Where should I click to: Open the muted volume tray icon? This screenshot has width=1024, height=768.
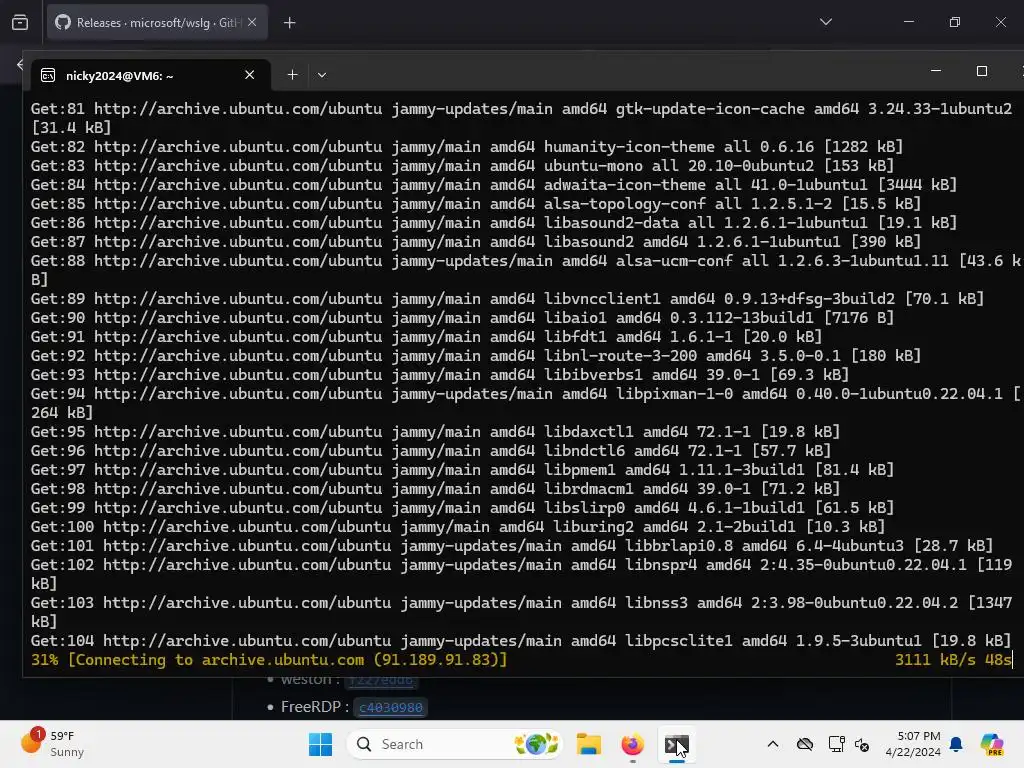[861, 744]
